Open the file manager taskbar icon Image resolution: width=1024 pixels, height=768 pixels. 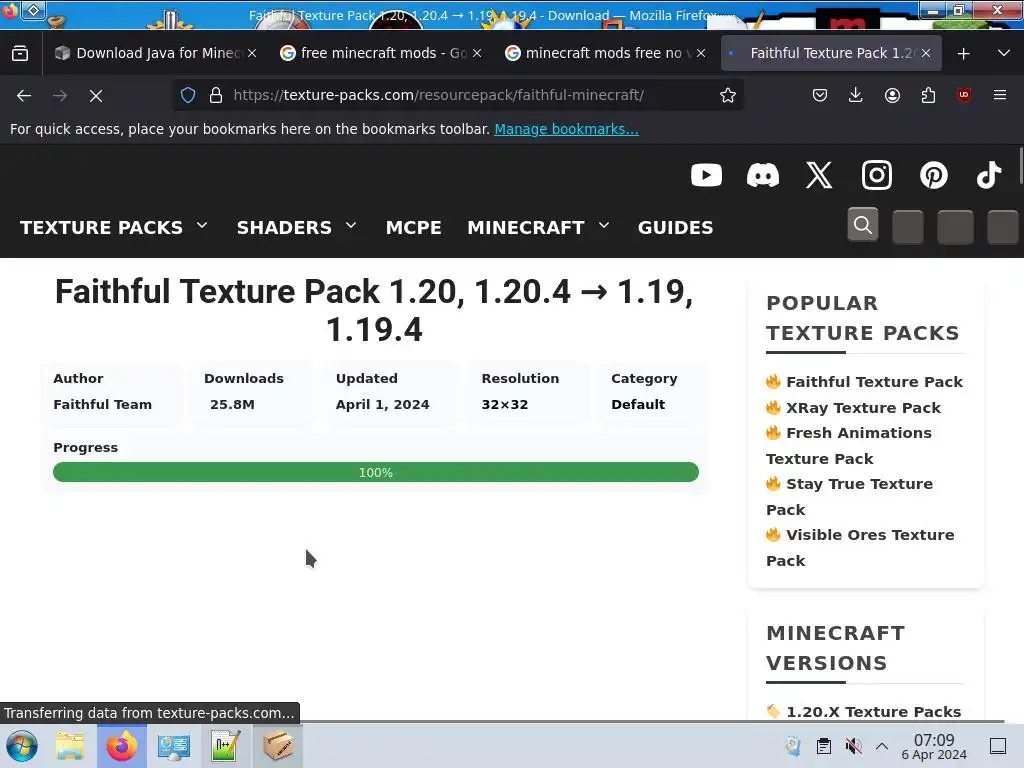[x=70, y=746]
